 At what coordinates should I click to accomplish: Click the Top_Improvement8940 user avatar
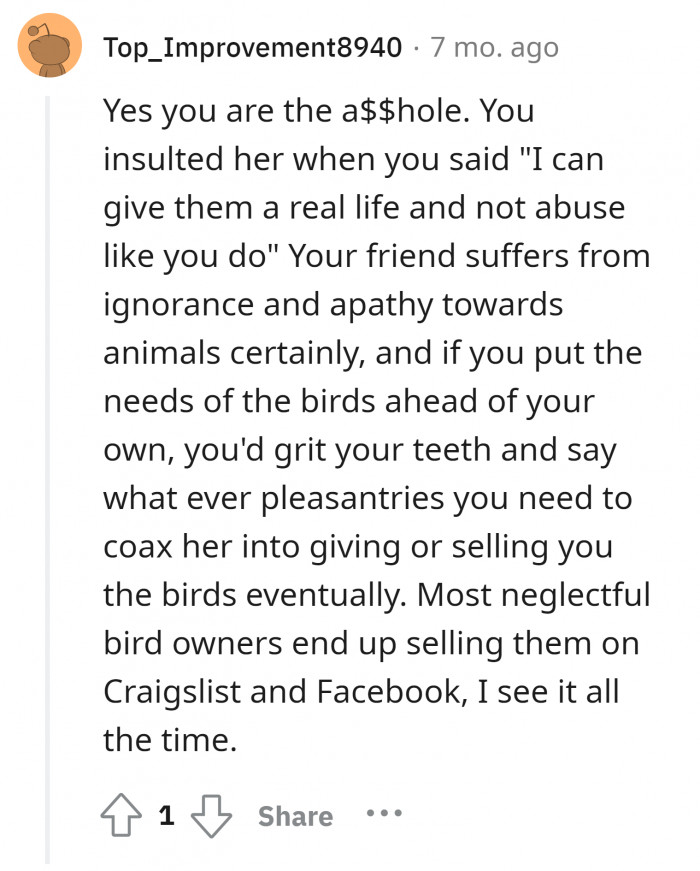pos(49,47)
